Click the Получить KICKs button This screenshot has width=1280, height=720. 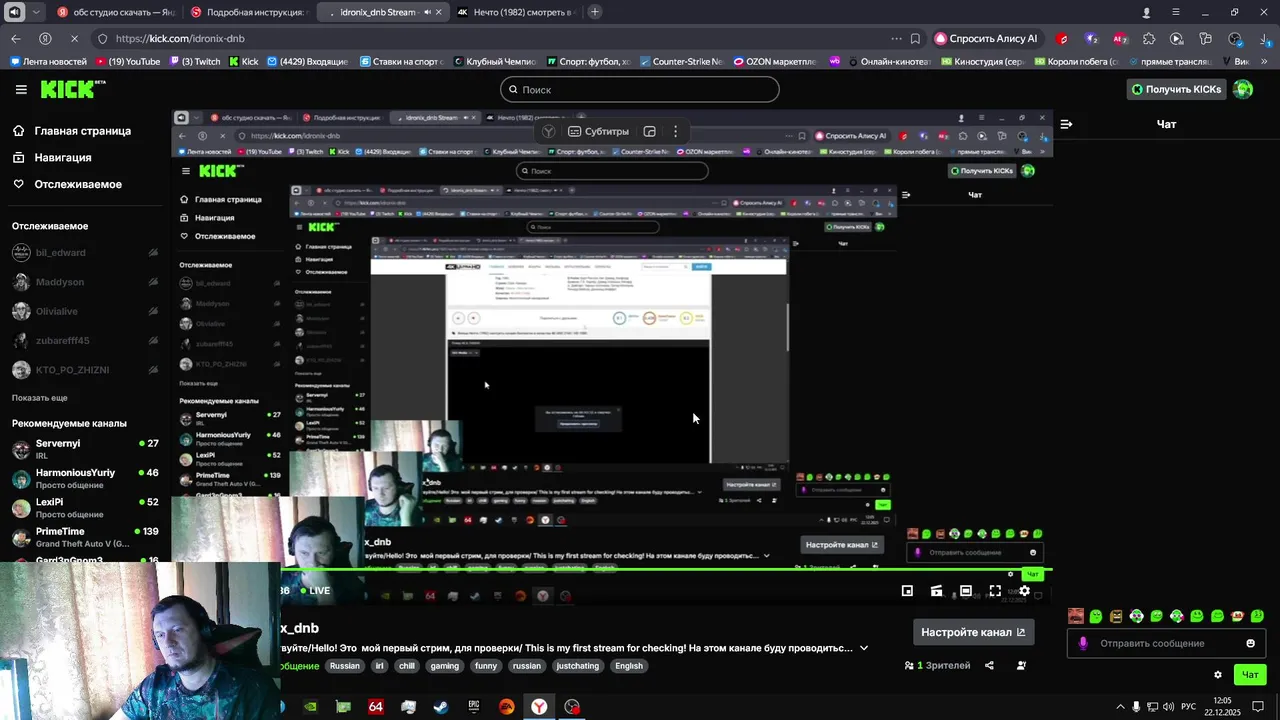tap(1177, 89)
